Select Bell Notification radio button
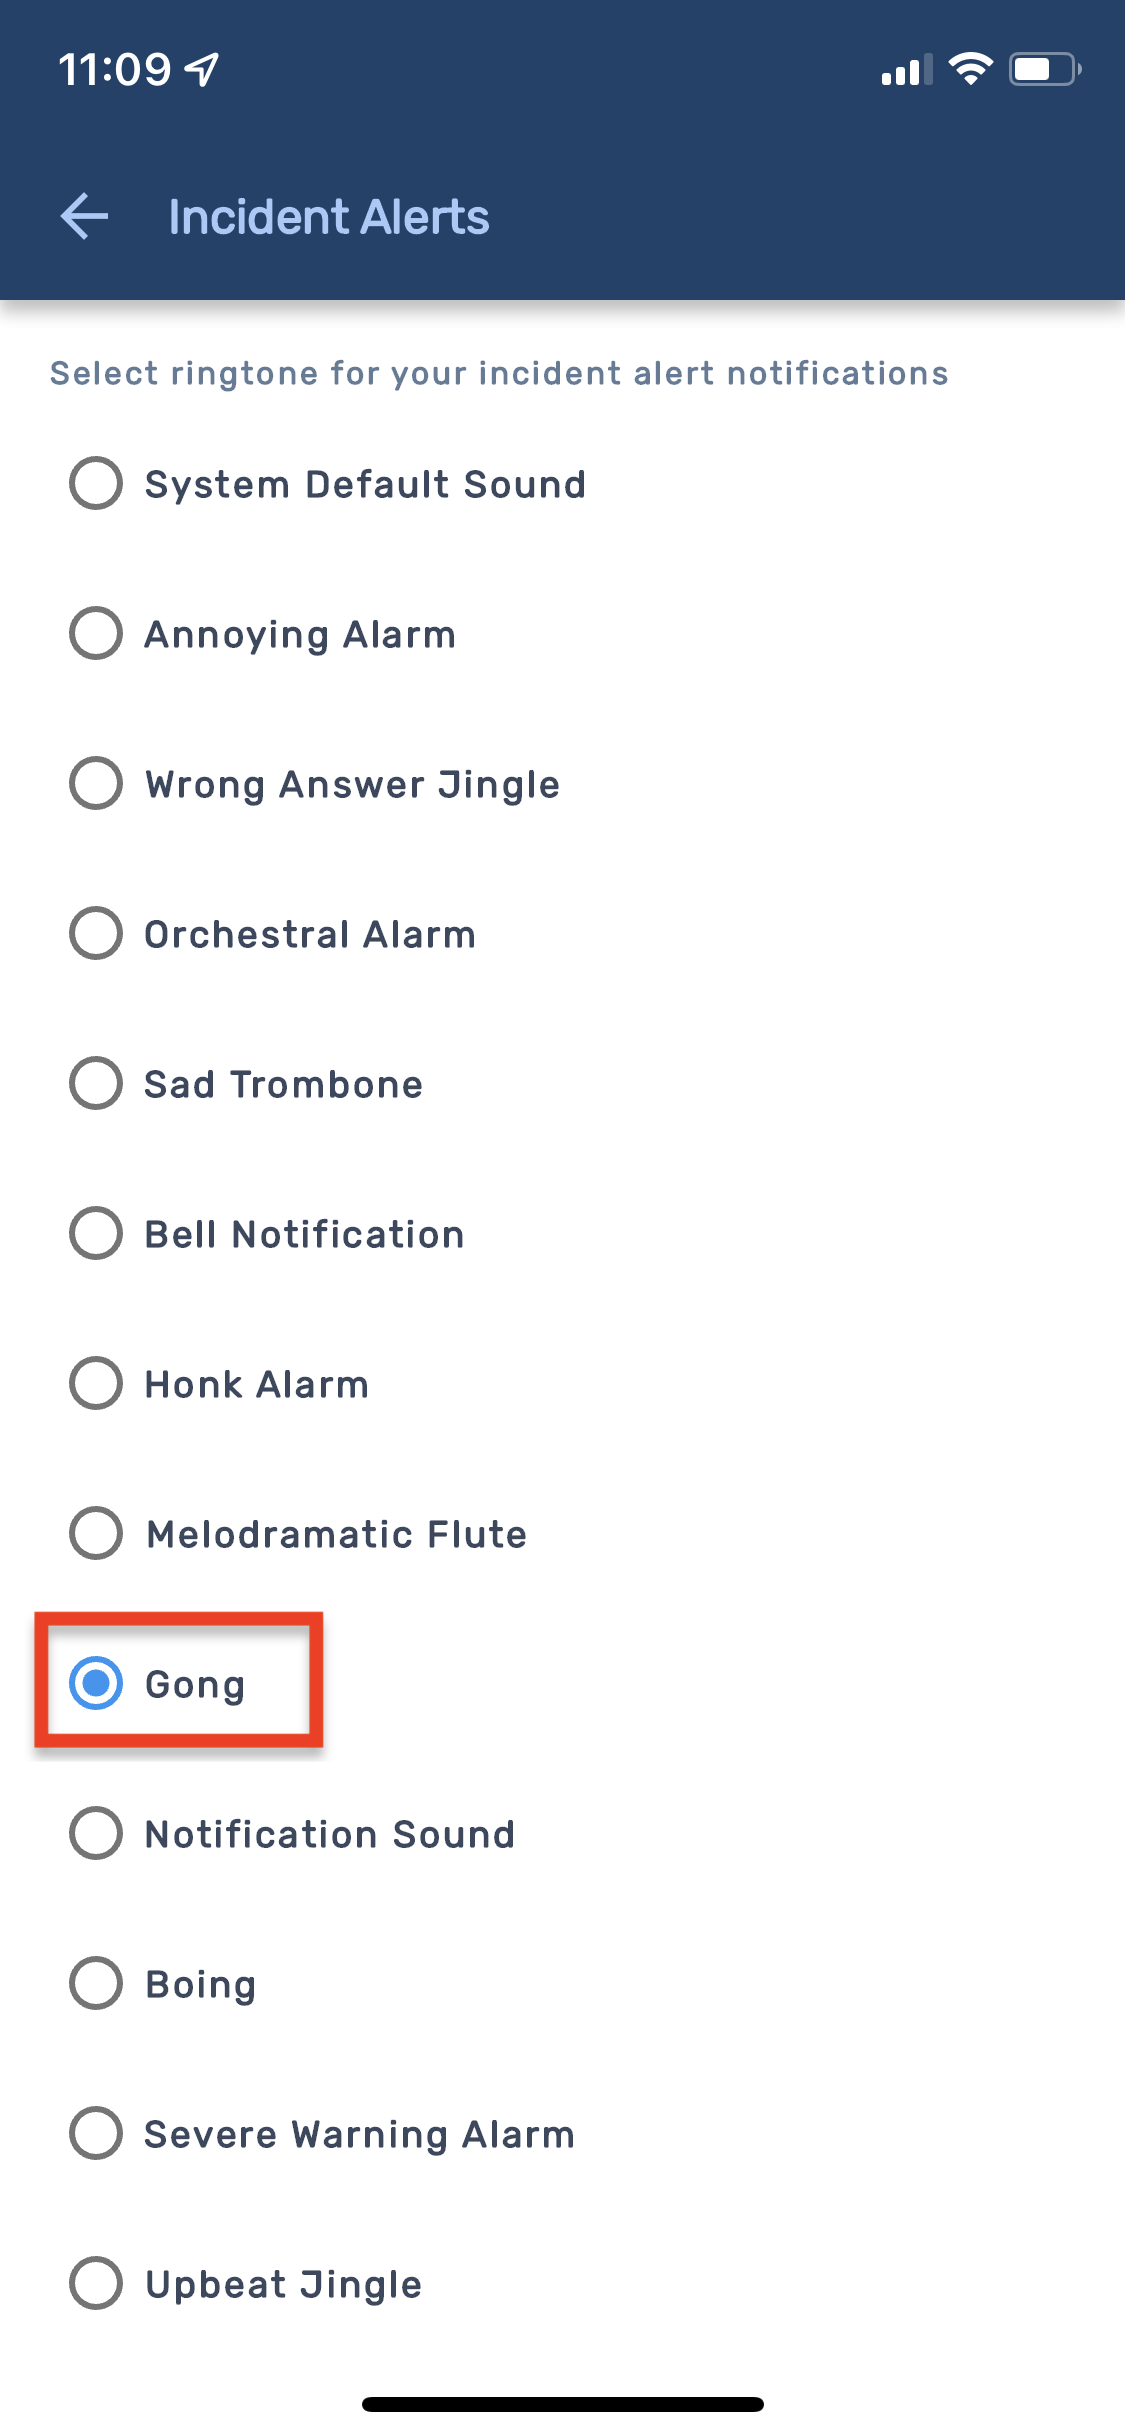 pos(96,1234)
